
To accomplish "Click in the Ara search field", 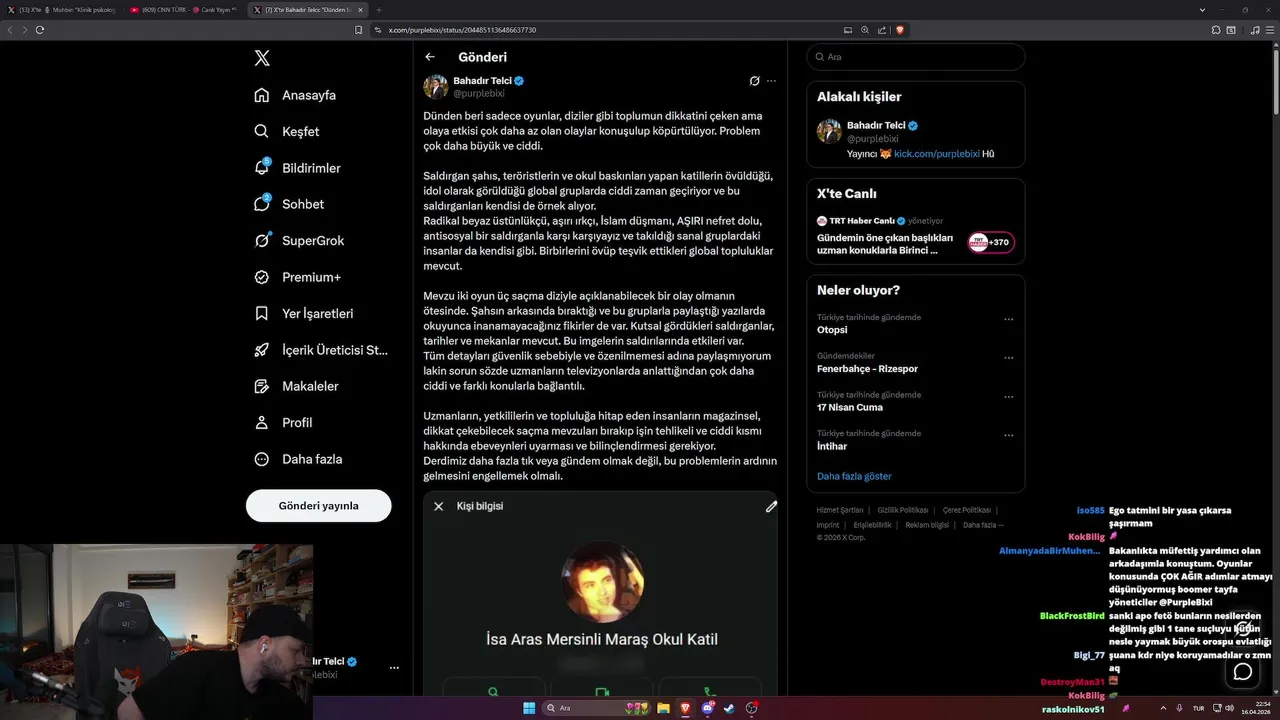I will pyautogui.click(x=916, y=57).
